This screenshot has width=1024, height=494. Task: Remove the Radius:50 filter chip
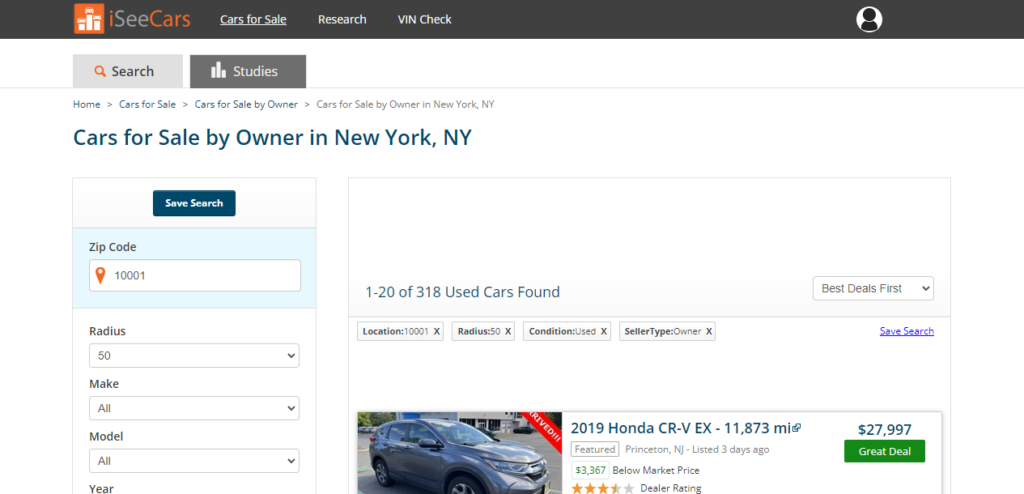click(508, 331)
